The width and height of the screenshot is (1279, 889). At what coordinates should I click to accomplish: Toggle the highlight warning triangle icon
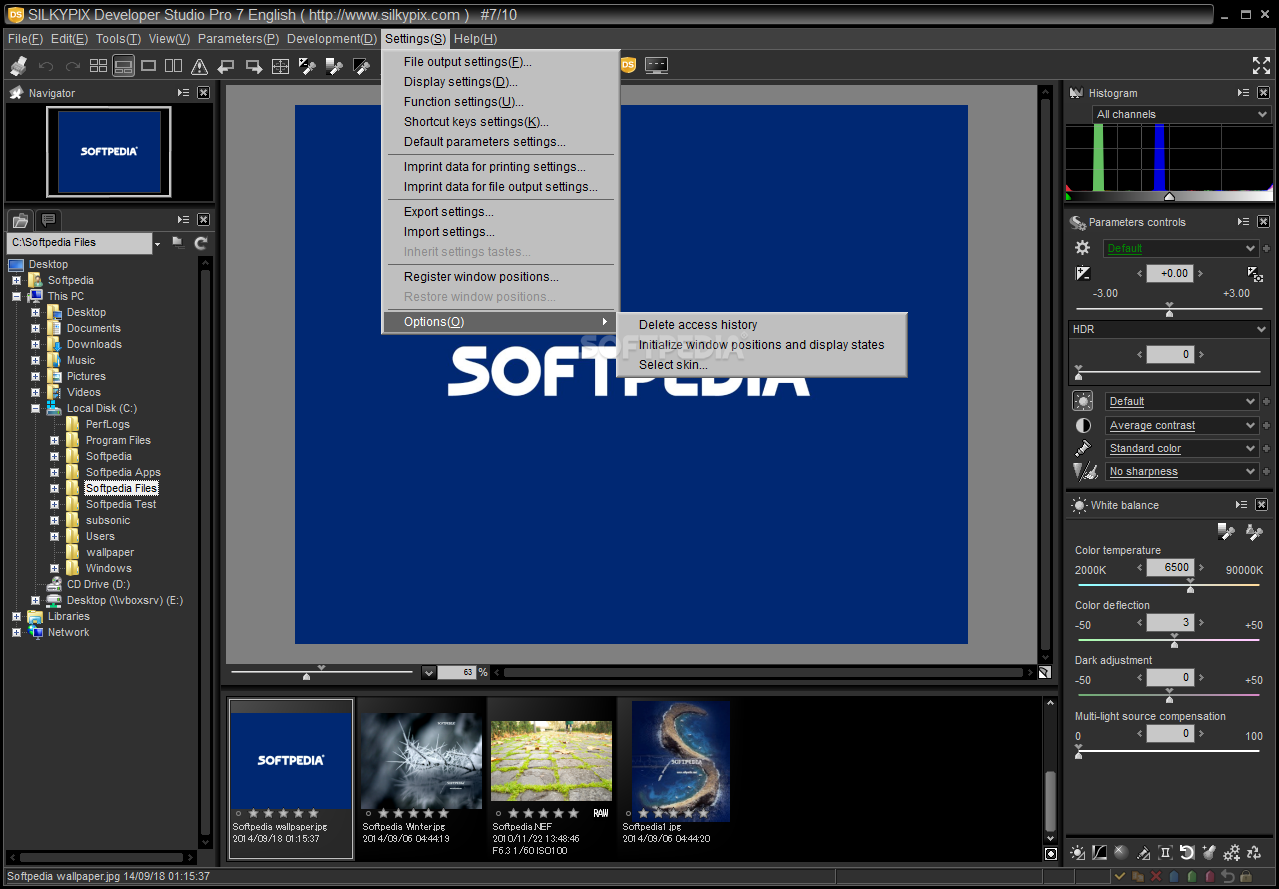coord(199,67)
